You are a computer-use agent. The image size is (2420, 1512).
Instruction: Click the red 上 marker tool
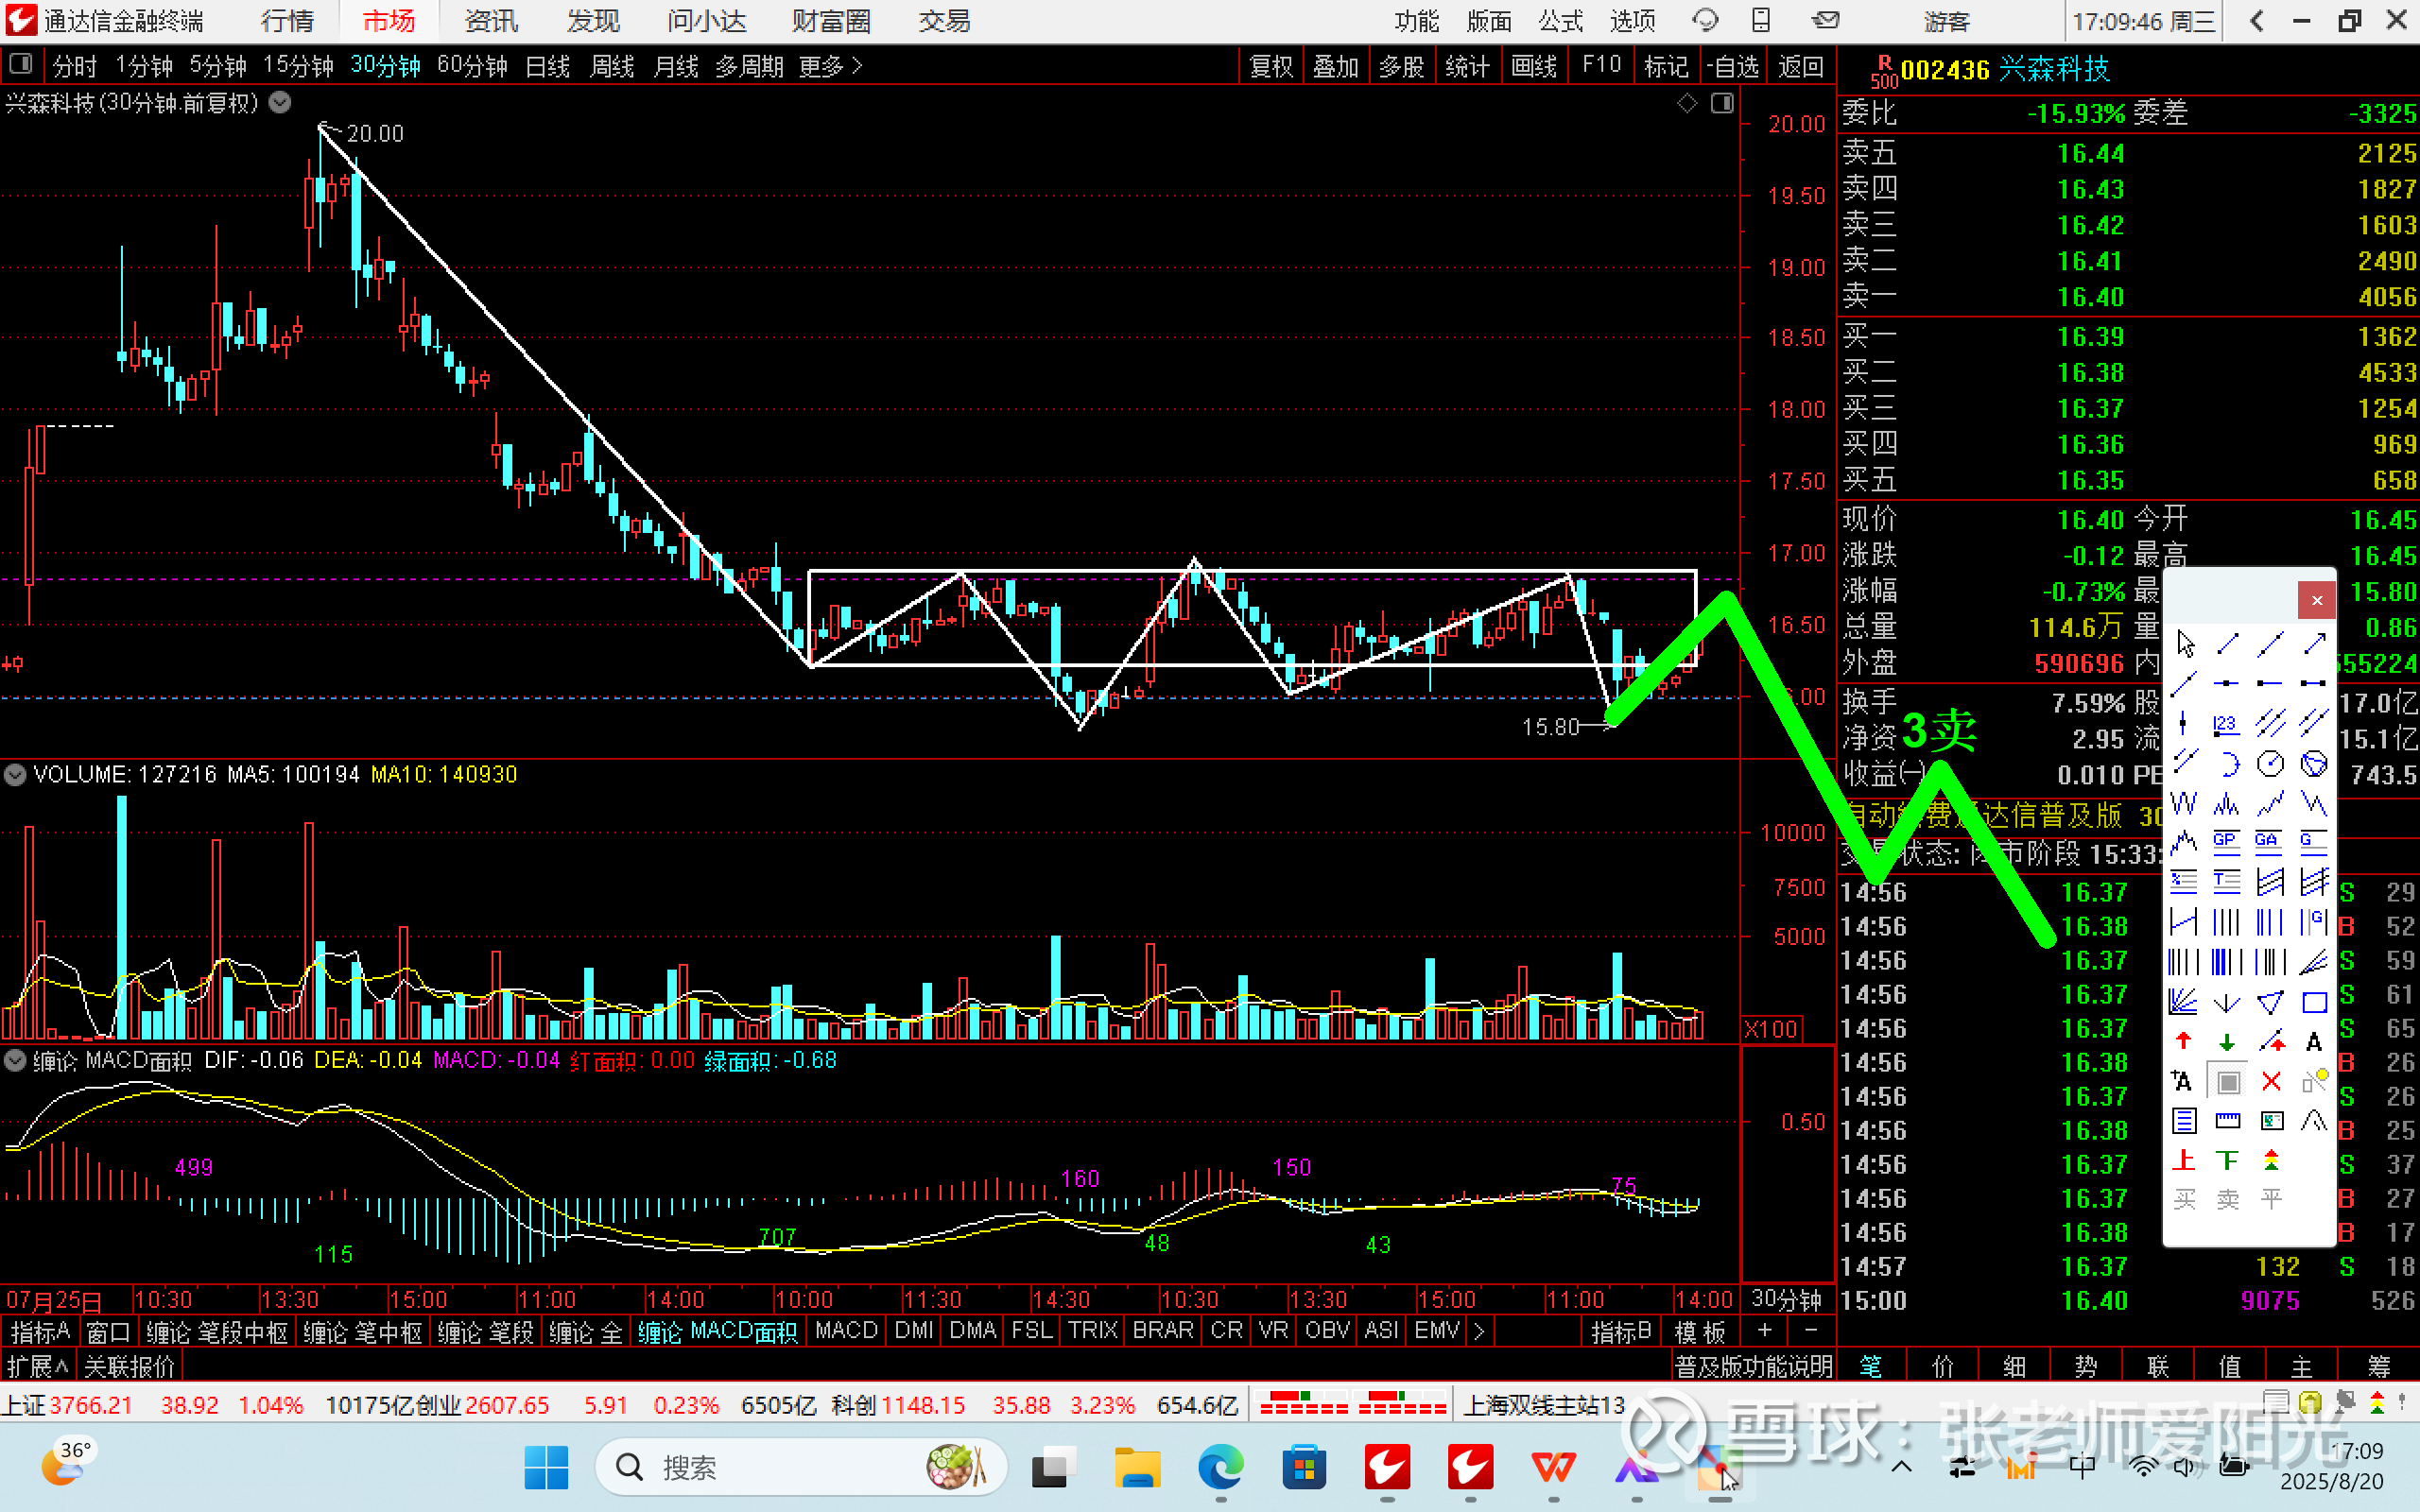(2185, 1161)
